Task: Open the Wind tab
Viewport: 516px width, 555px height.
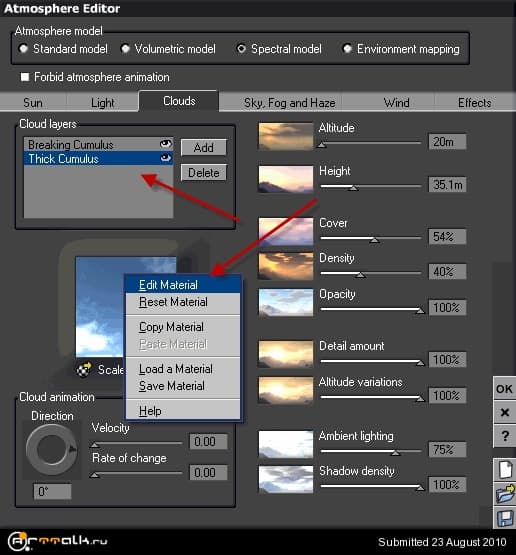Action: (396, 103)
